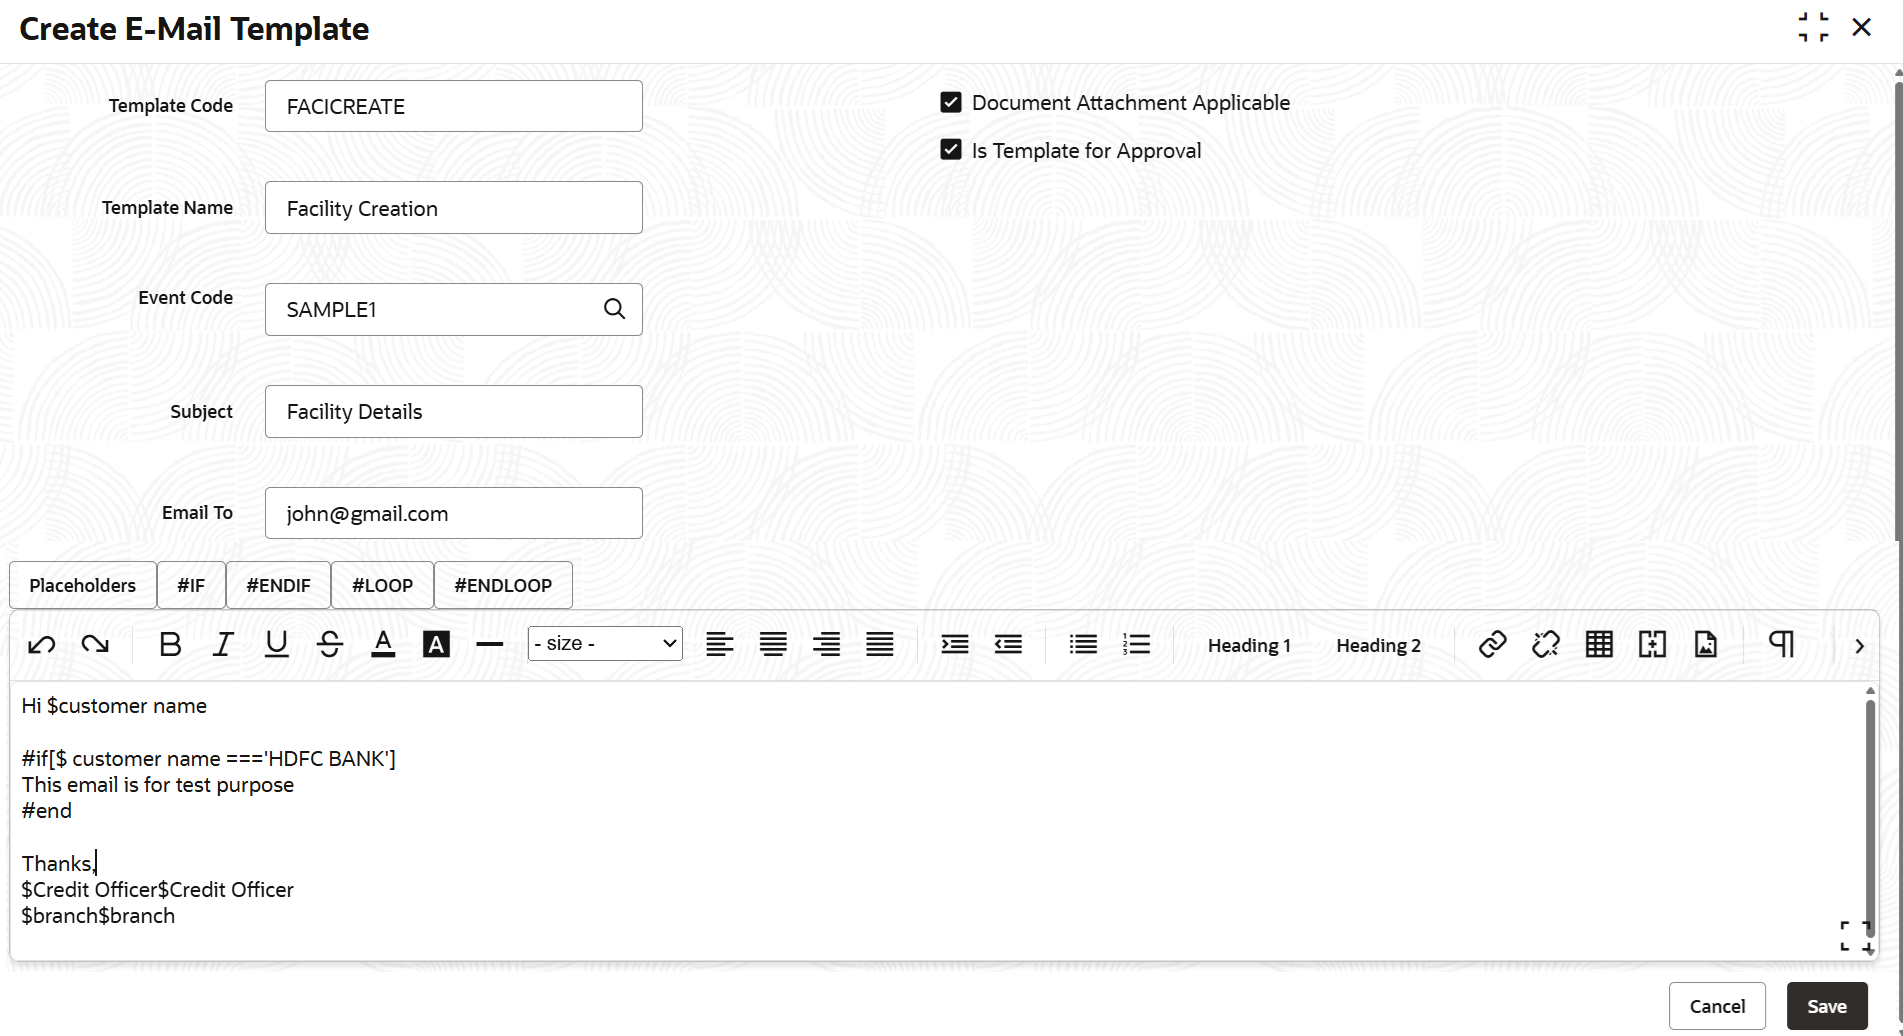Screen dimensions: 1903x1036
Task: Remove the hyperlink
Action: [1546, 645]
